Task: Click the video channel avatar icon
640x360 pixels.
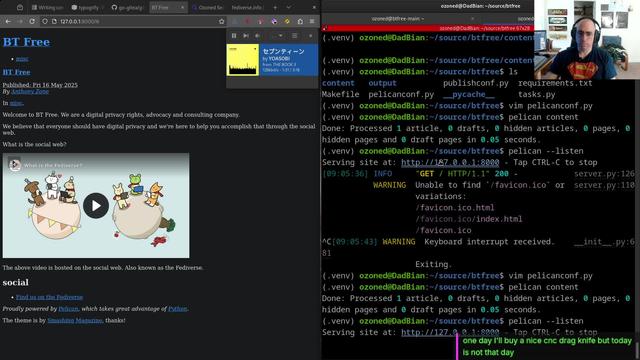Action: point(15,164)
